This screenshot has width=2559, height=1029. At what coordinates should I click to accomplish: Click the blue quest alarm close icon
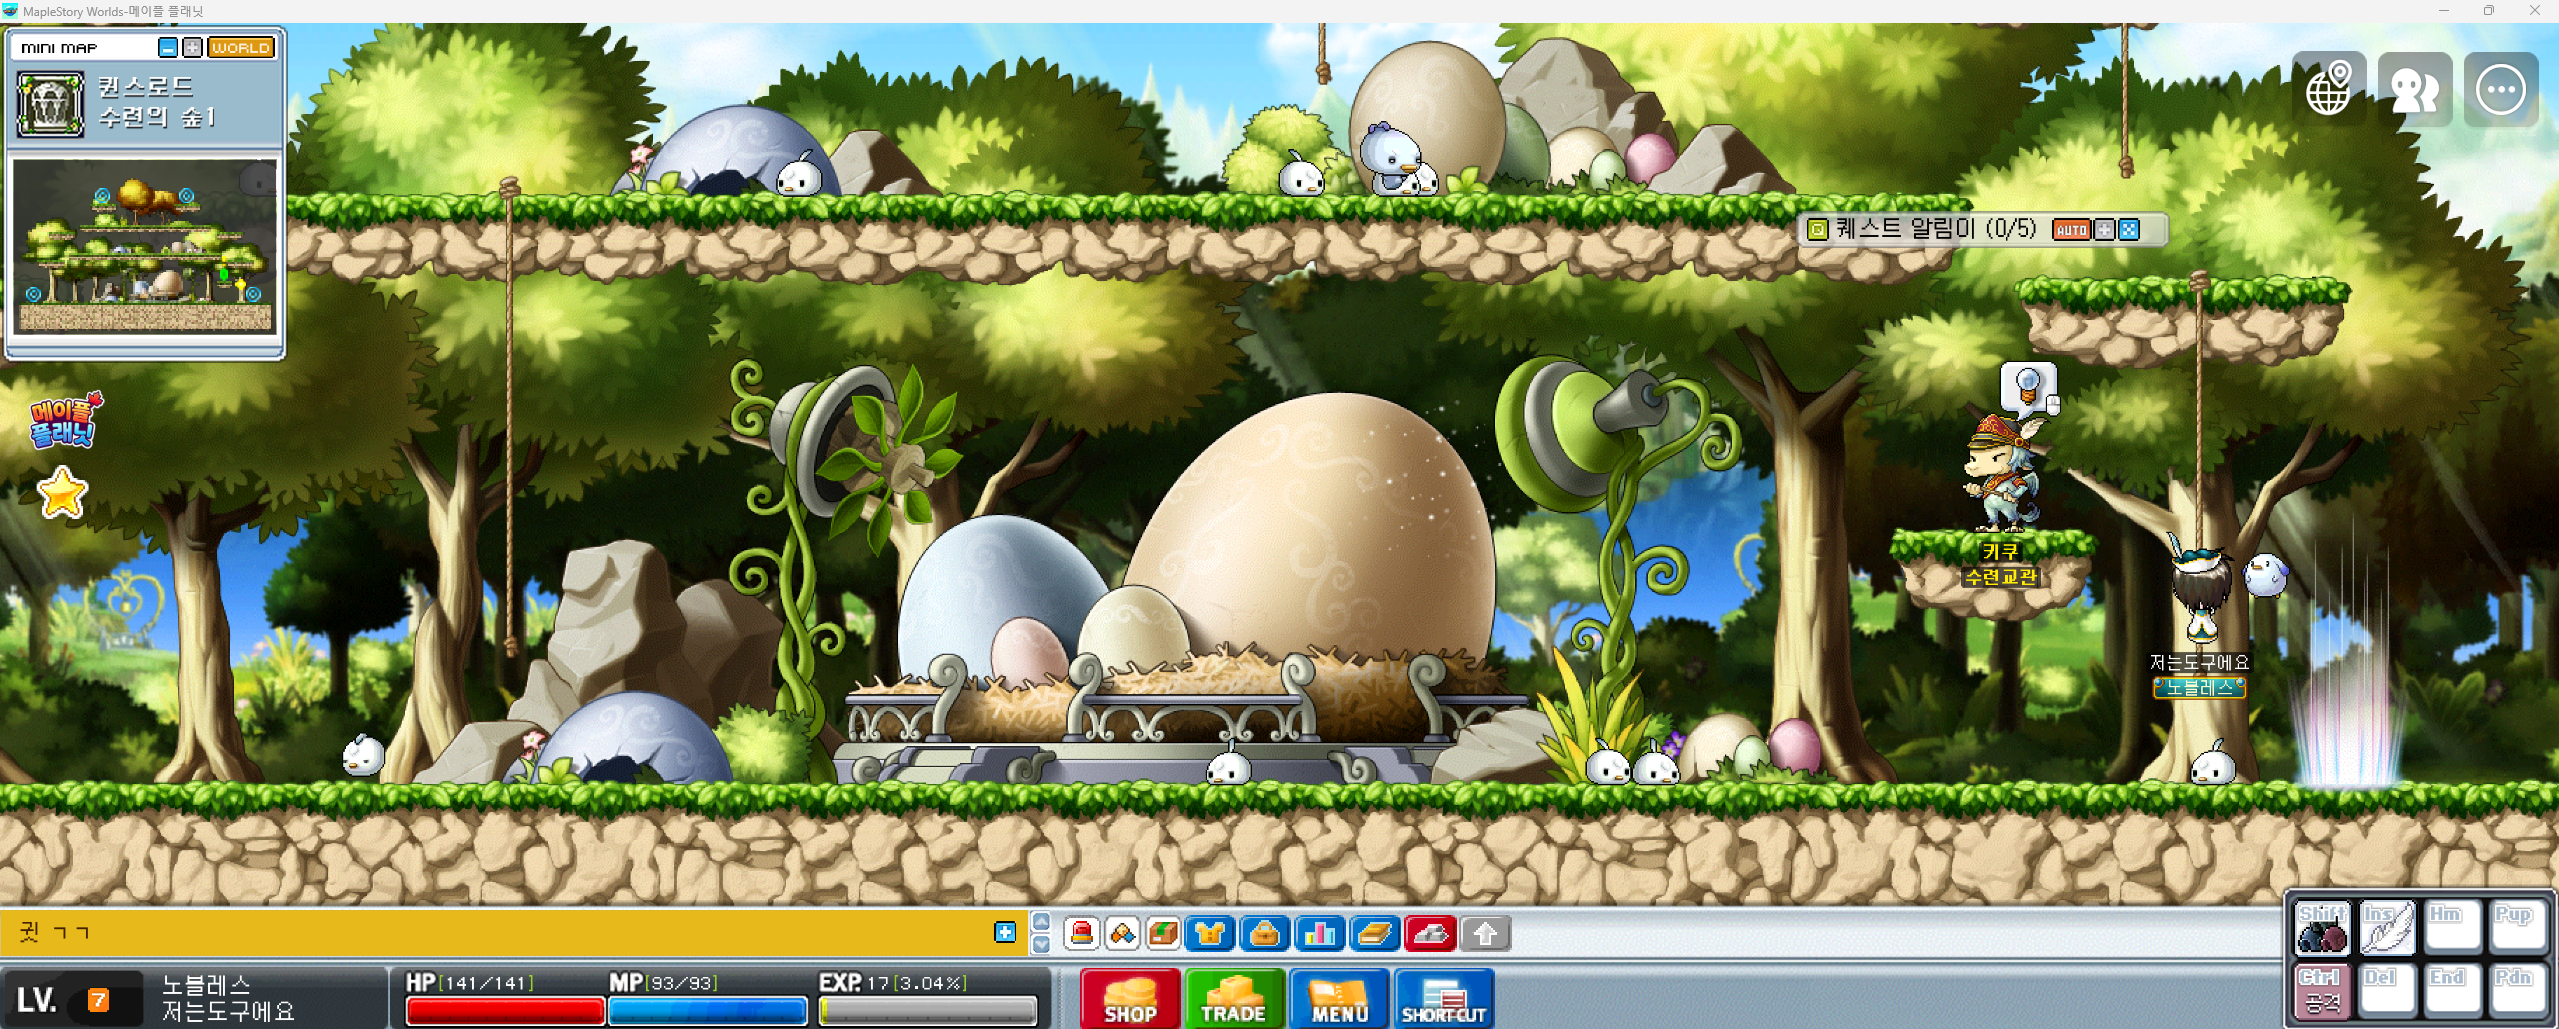click(2129, 230)
